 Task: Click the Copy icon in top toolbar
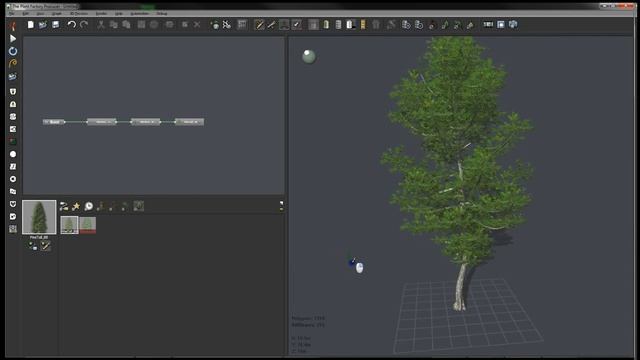pyautogui.click(x=113, y=25)
